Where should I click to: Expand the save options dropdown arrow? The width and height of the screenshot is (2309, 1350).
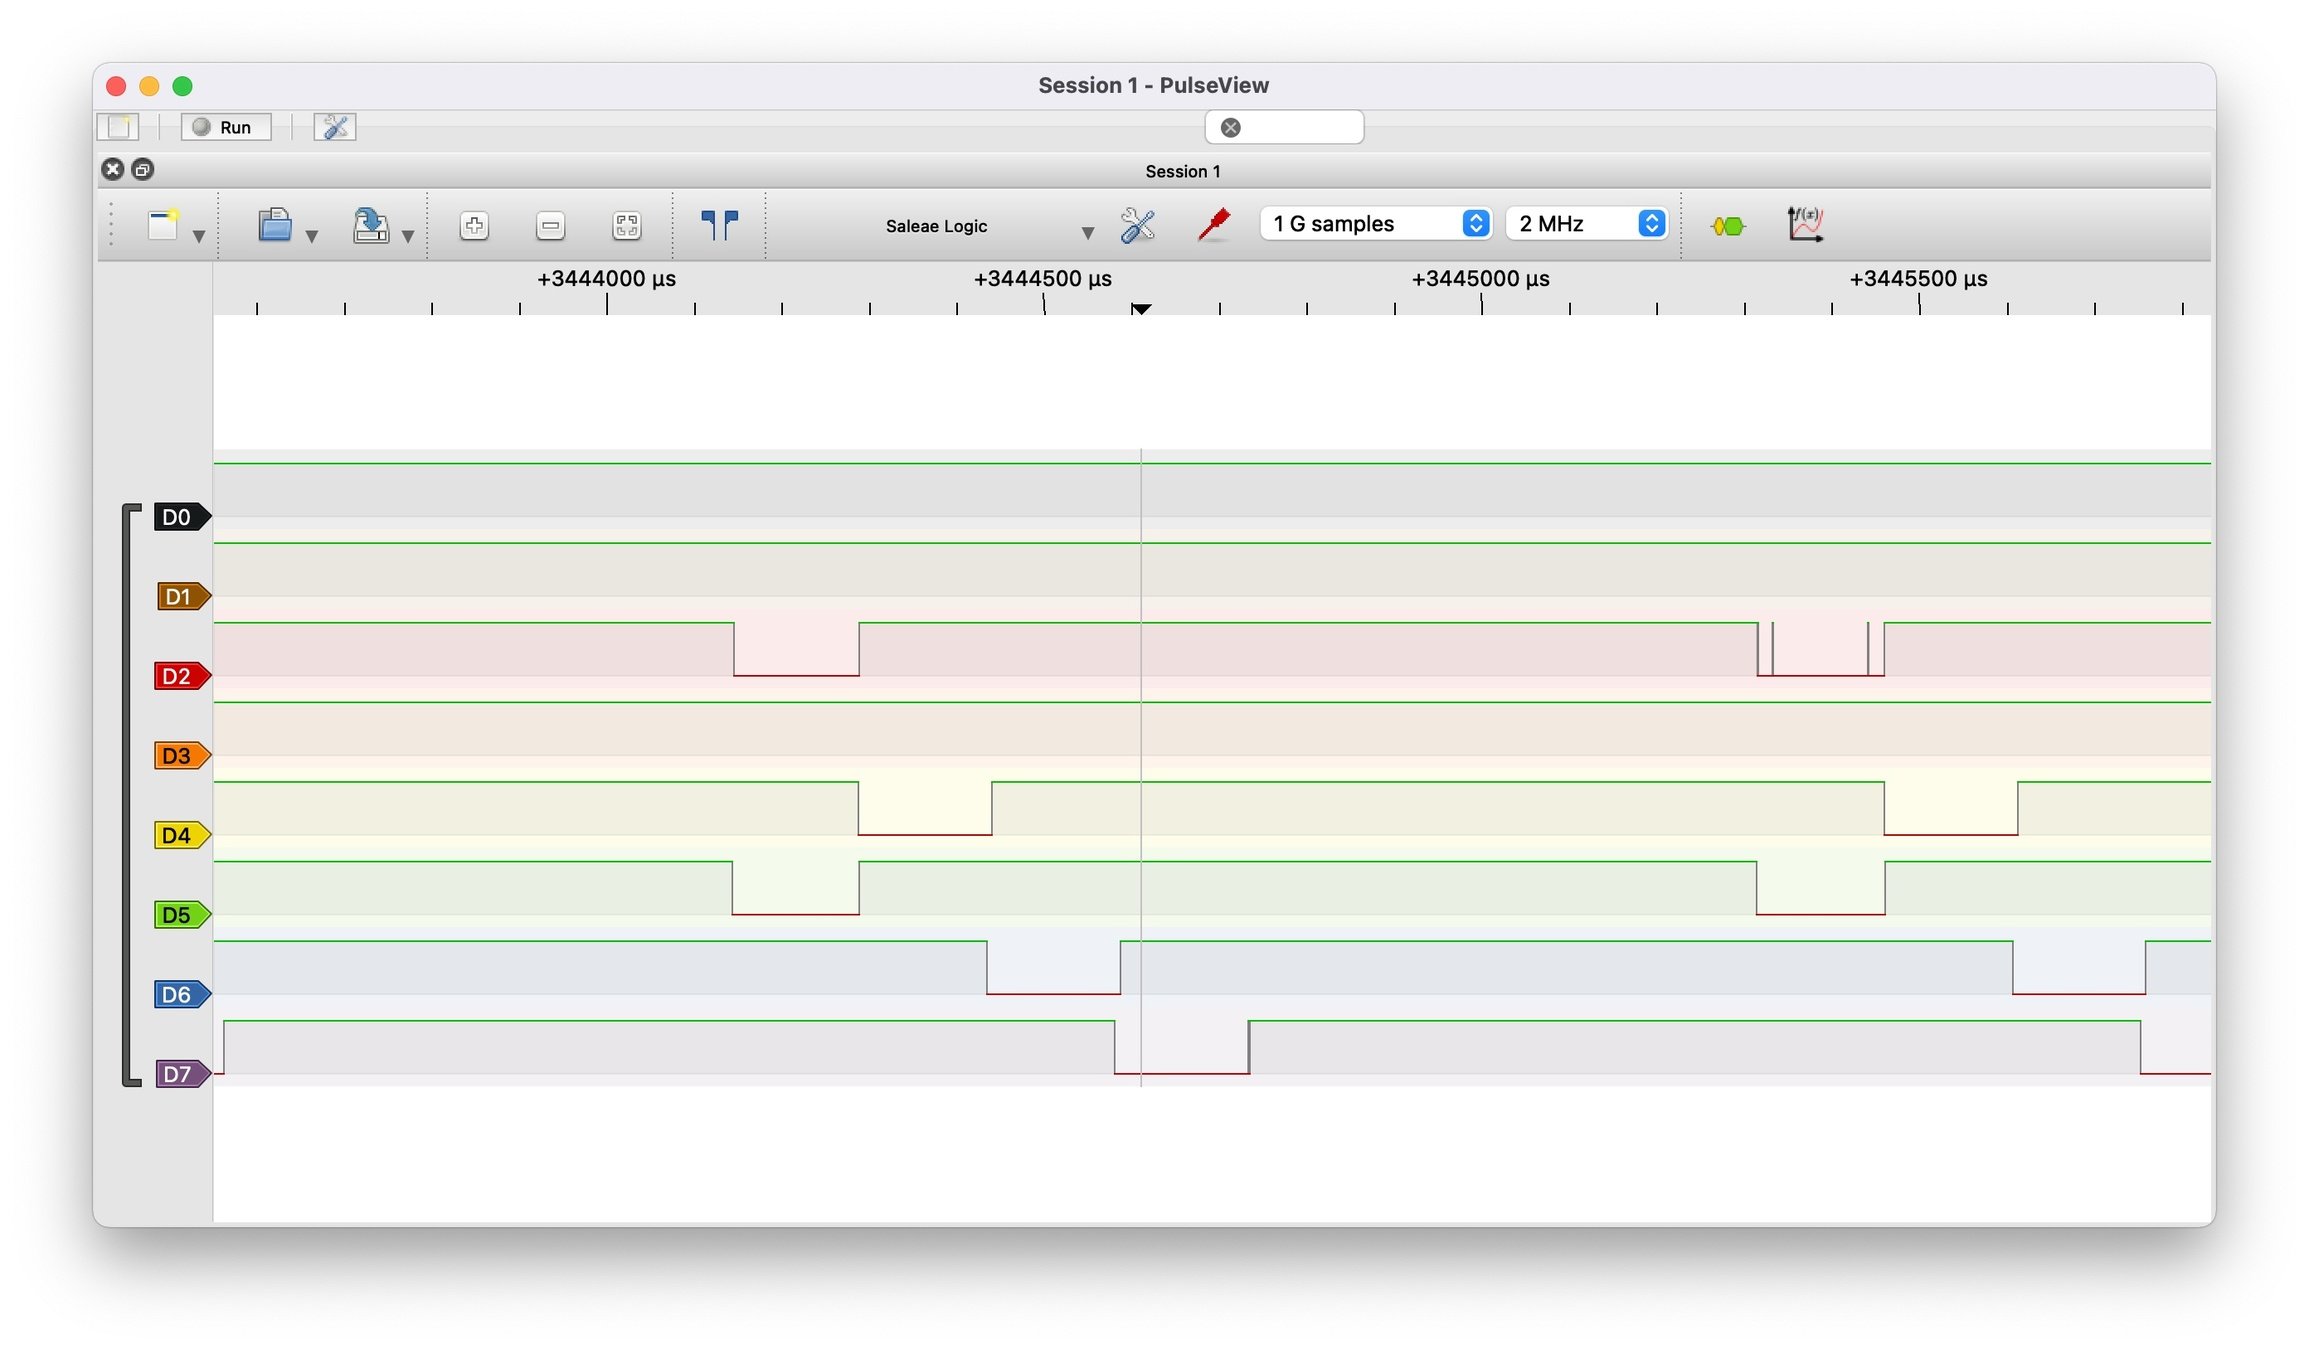(x=408, y=236)
